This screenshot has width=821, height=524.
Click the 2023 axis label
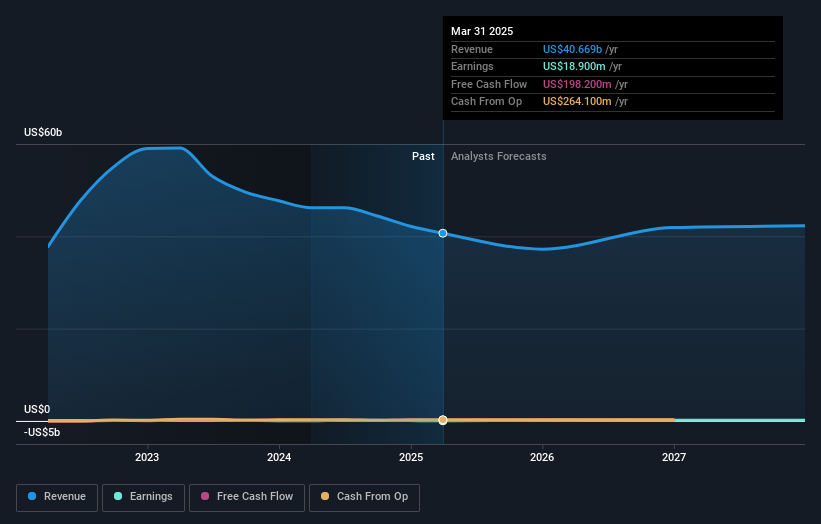click(x=147, y=457)
